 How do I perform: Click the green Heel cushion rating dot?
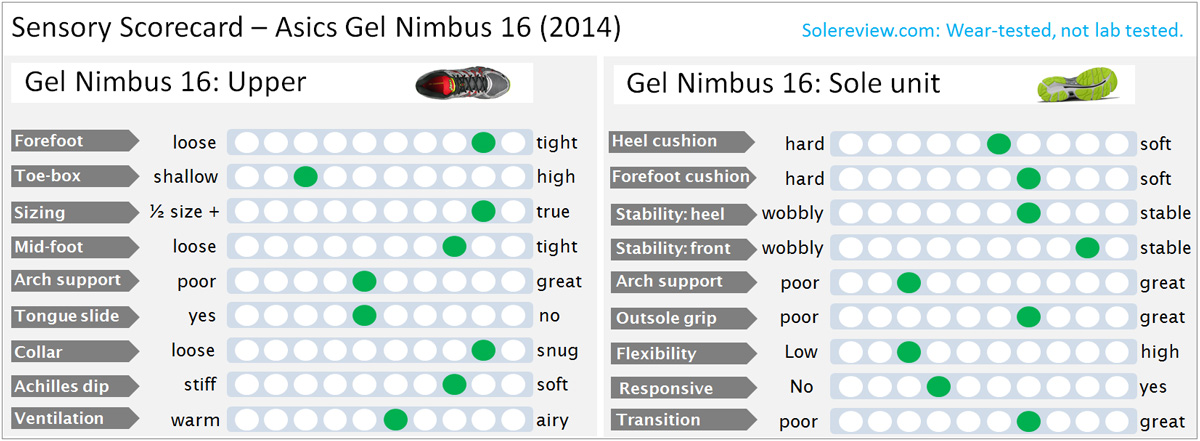[998, 144]
